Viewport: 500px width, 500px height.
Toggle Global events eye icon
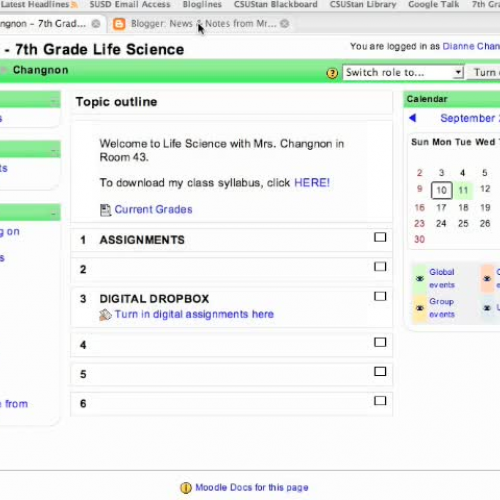[420, 279]
